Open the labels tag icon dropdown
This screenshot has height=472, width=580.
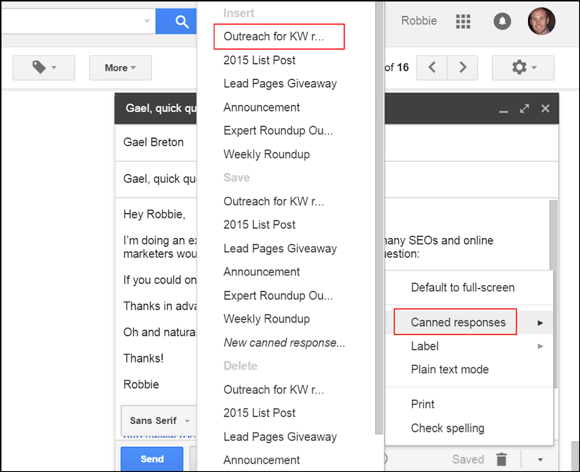point(44,68)
